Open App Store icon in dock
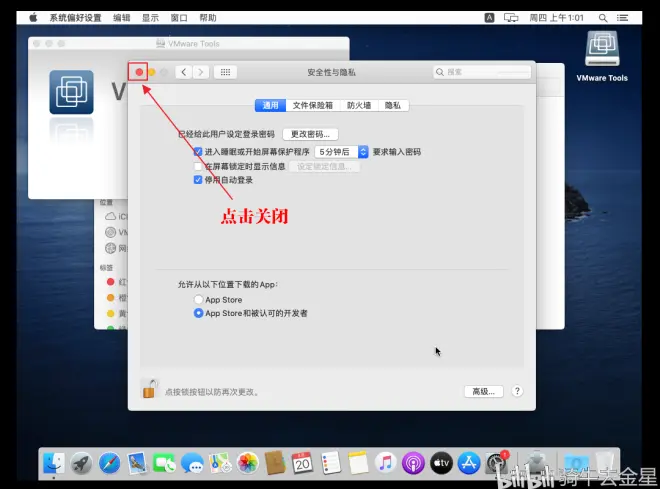Image resolution: width=660 pixels, height=489 pixels. pyautogui.click(x=469, y=463)
